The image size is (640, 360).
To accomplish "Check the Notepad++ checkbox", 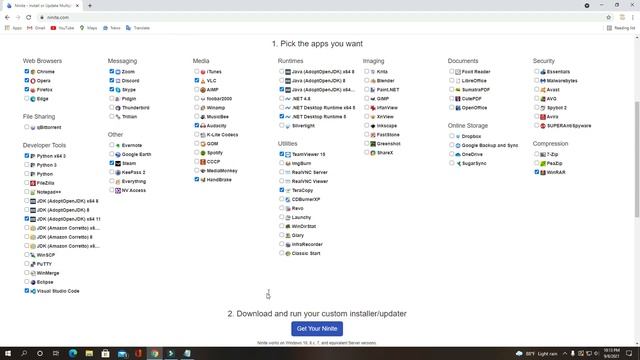I will (x=27, y=191).
